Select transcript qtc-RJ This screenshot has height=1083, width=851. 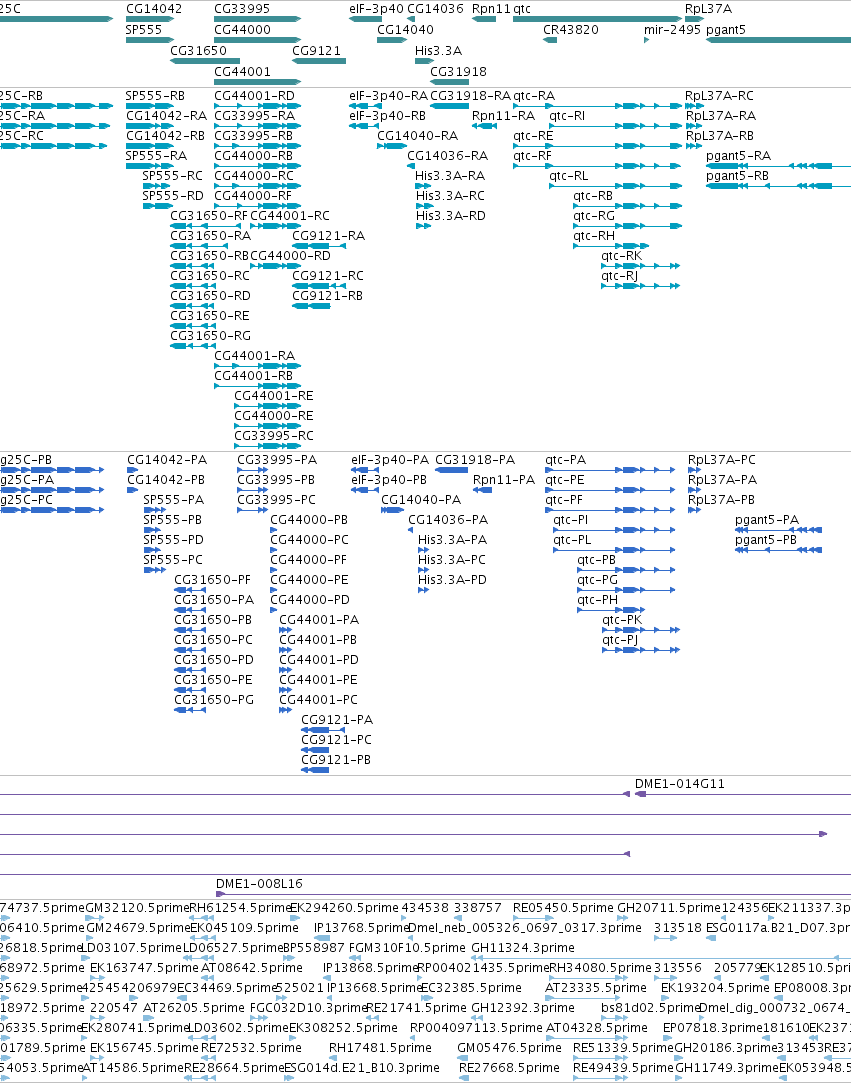pyautogui.click(x=620, y=276)
